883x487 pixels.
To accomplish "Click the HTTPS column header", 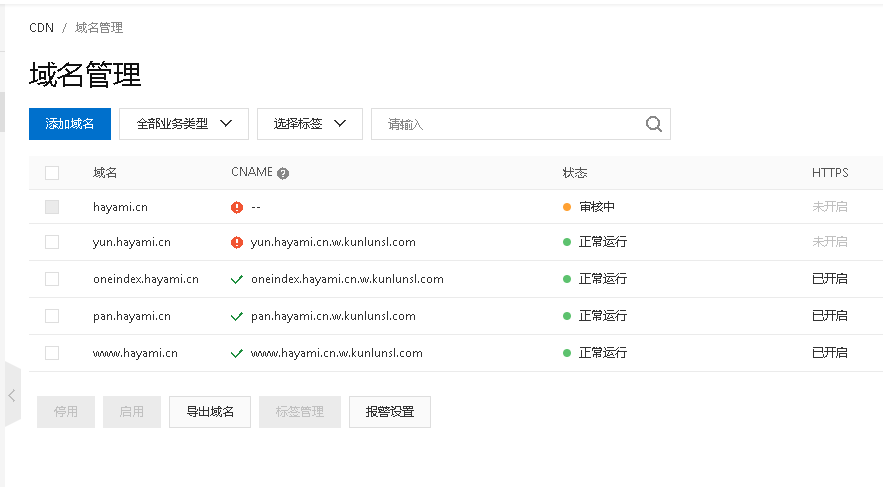I will tap(830, 173).
